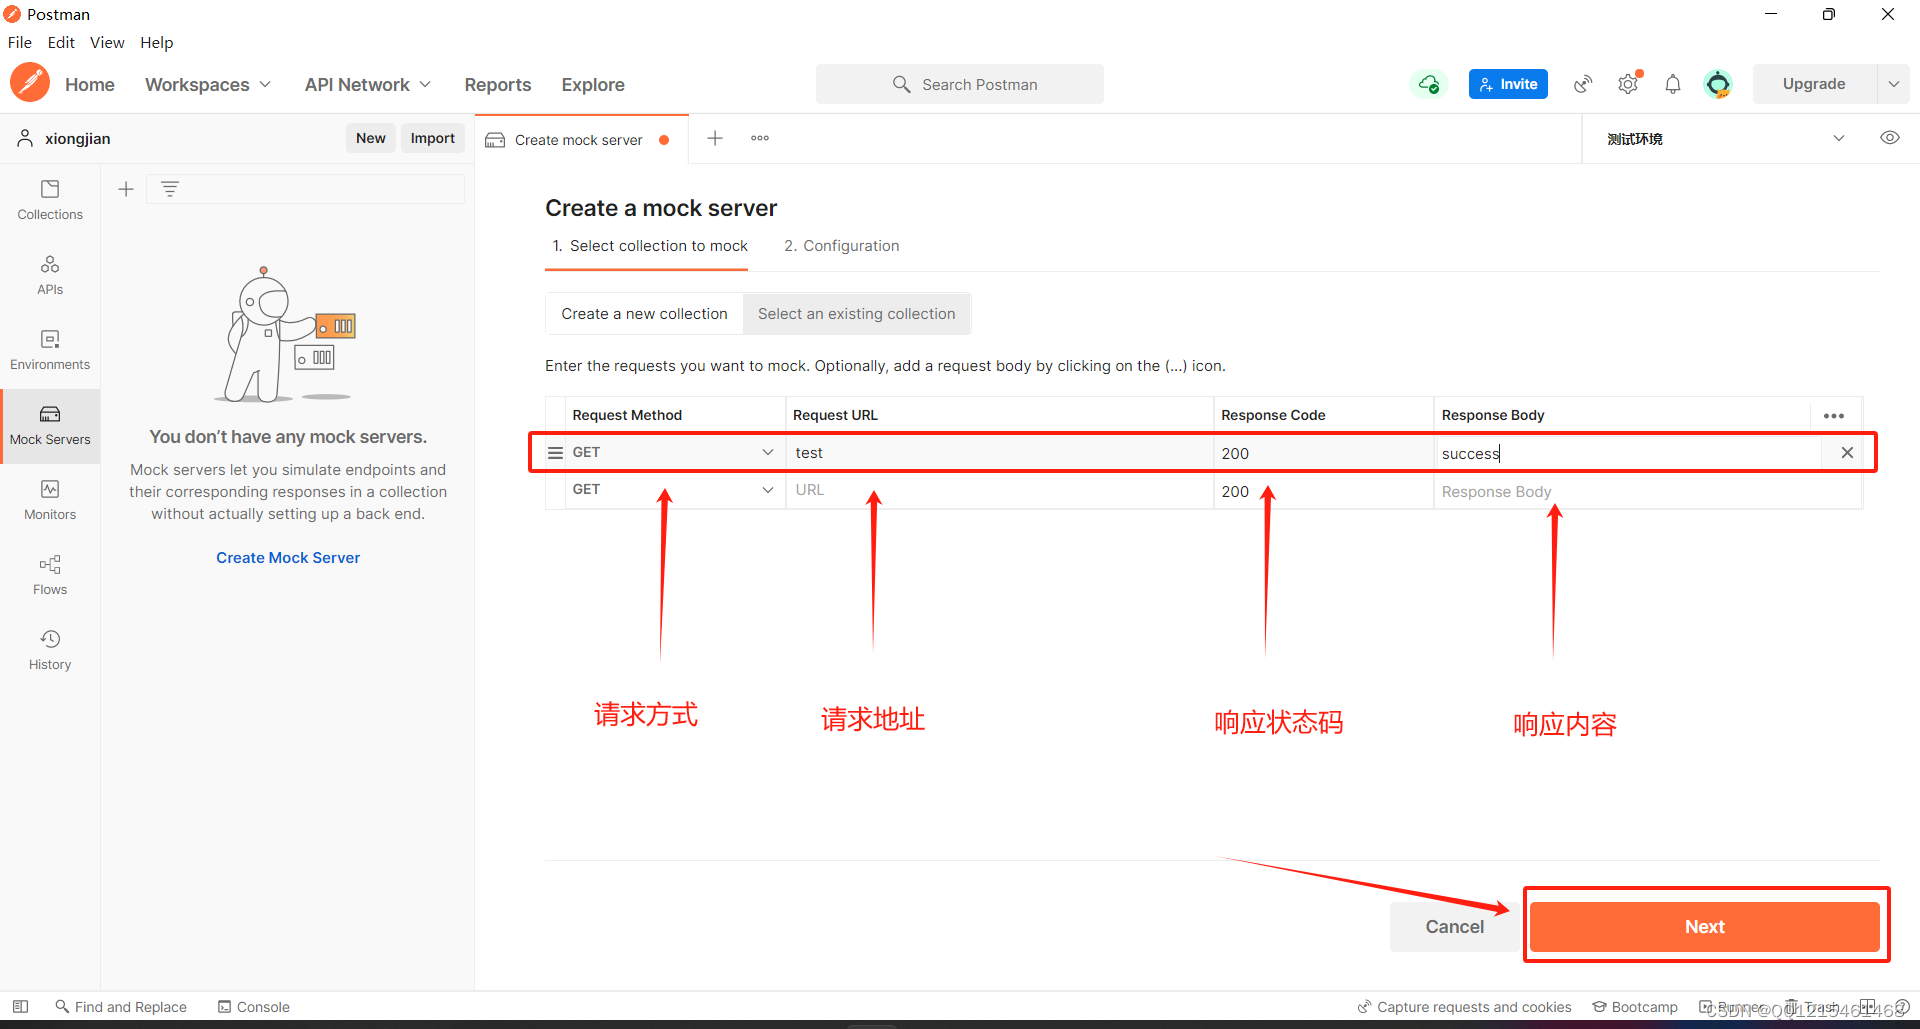Expand the API Network dropdown

368,85
